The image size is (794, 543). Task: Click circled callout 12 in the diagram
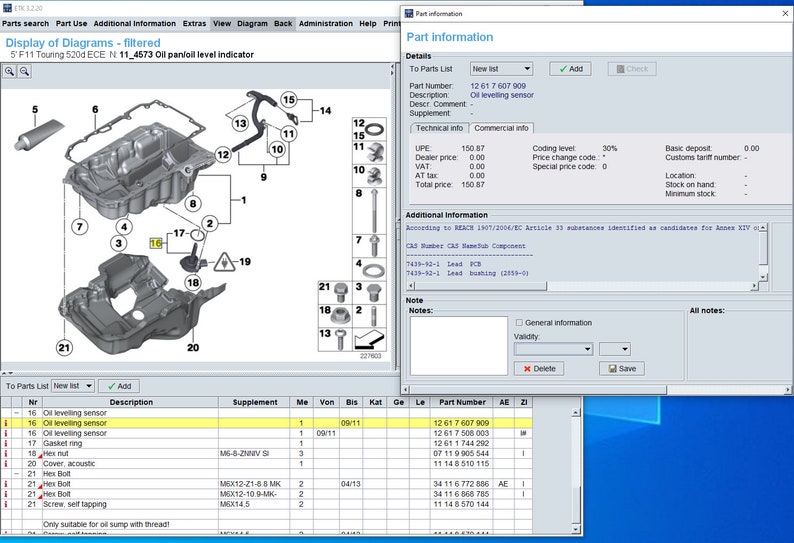point(223,154)
